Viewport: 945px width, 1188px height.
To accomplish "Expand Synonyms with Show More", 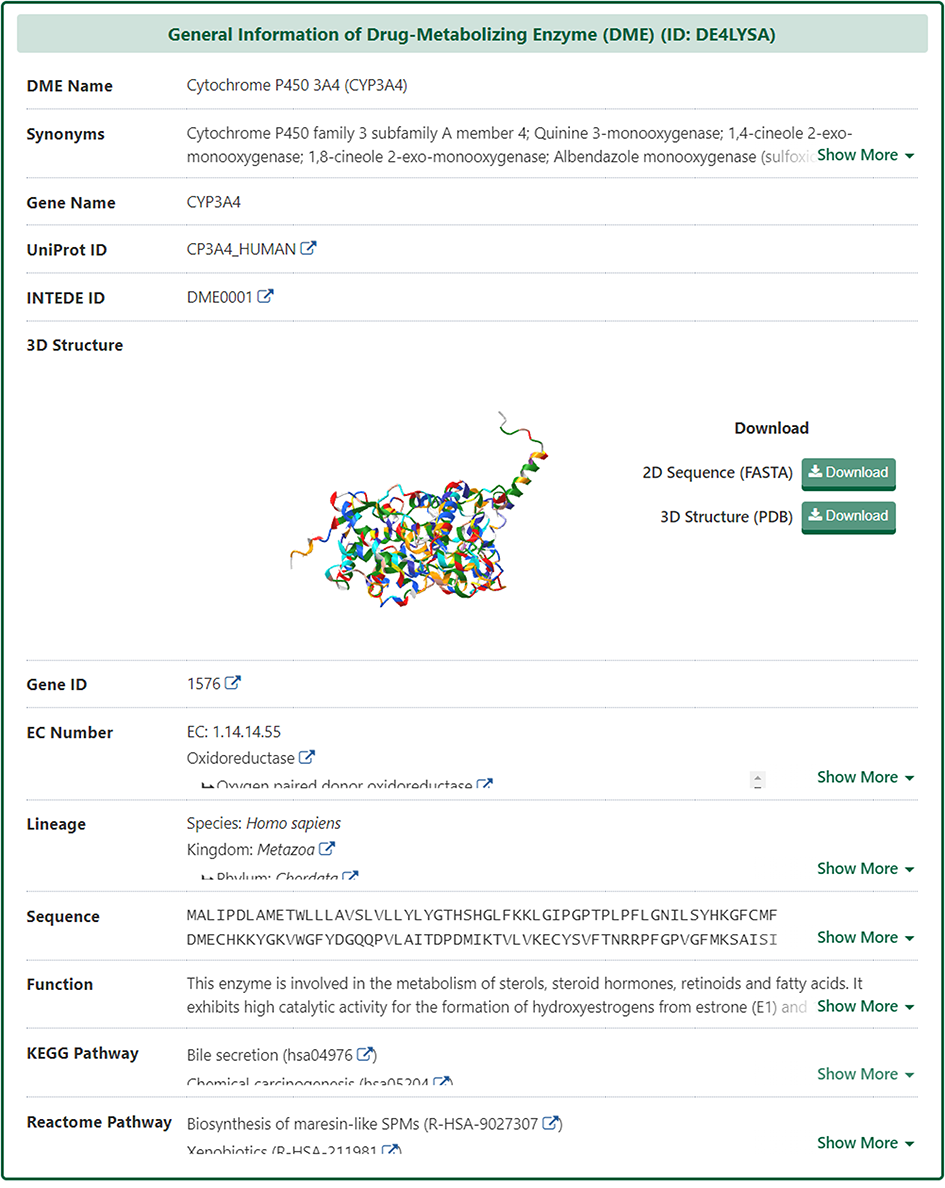I will pyautogui.click(x=865, y=155).
